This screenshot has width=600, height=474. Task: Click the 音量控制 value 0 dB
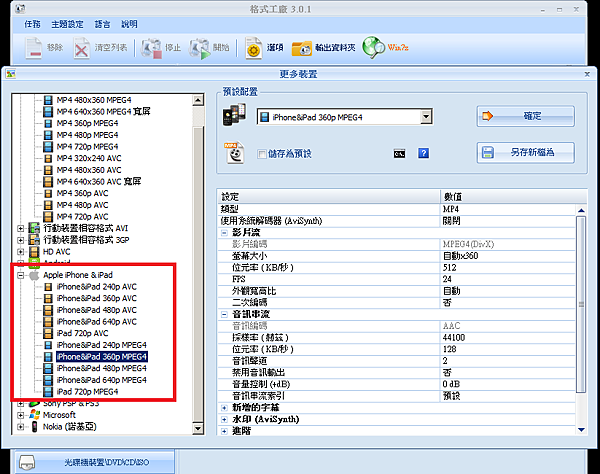click(x=508, y=384)
